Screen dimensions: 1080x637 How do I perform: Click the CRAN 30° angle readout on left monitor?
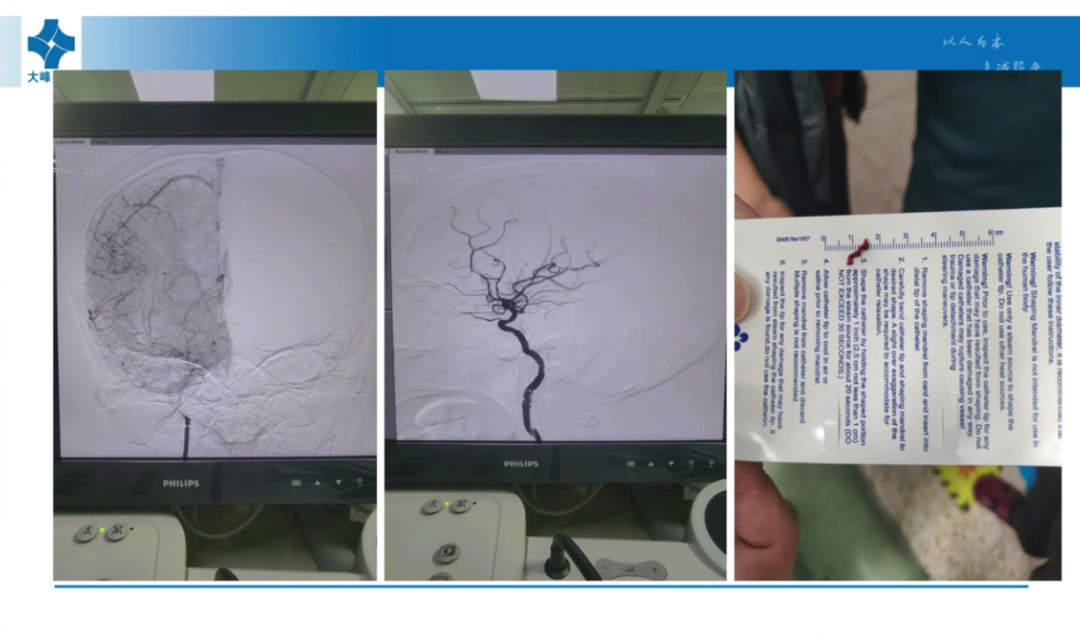click(75, 171)
